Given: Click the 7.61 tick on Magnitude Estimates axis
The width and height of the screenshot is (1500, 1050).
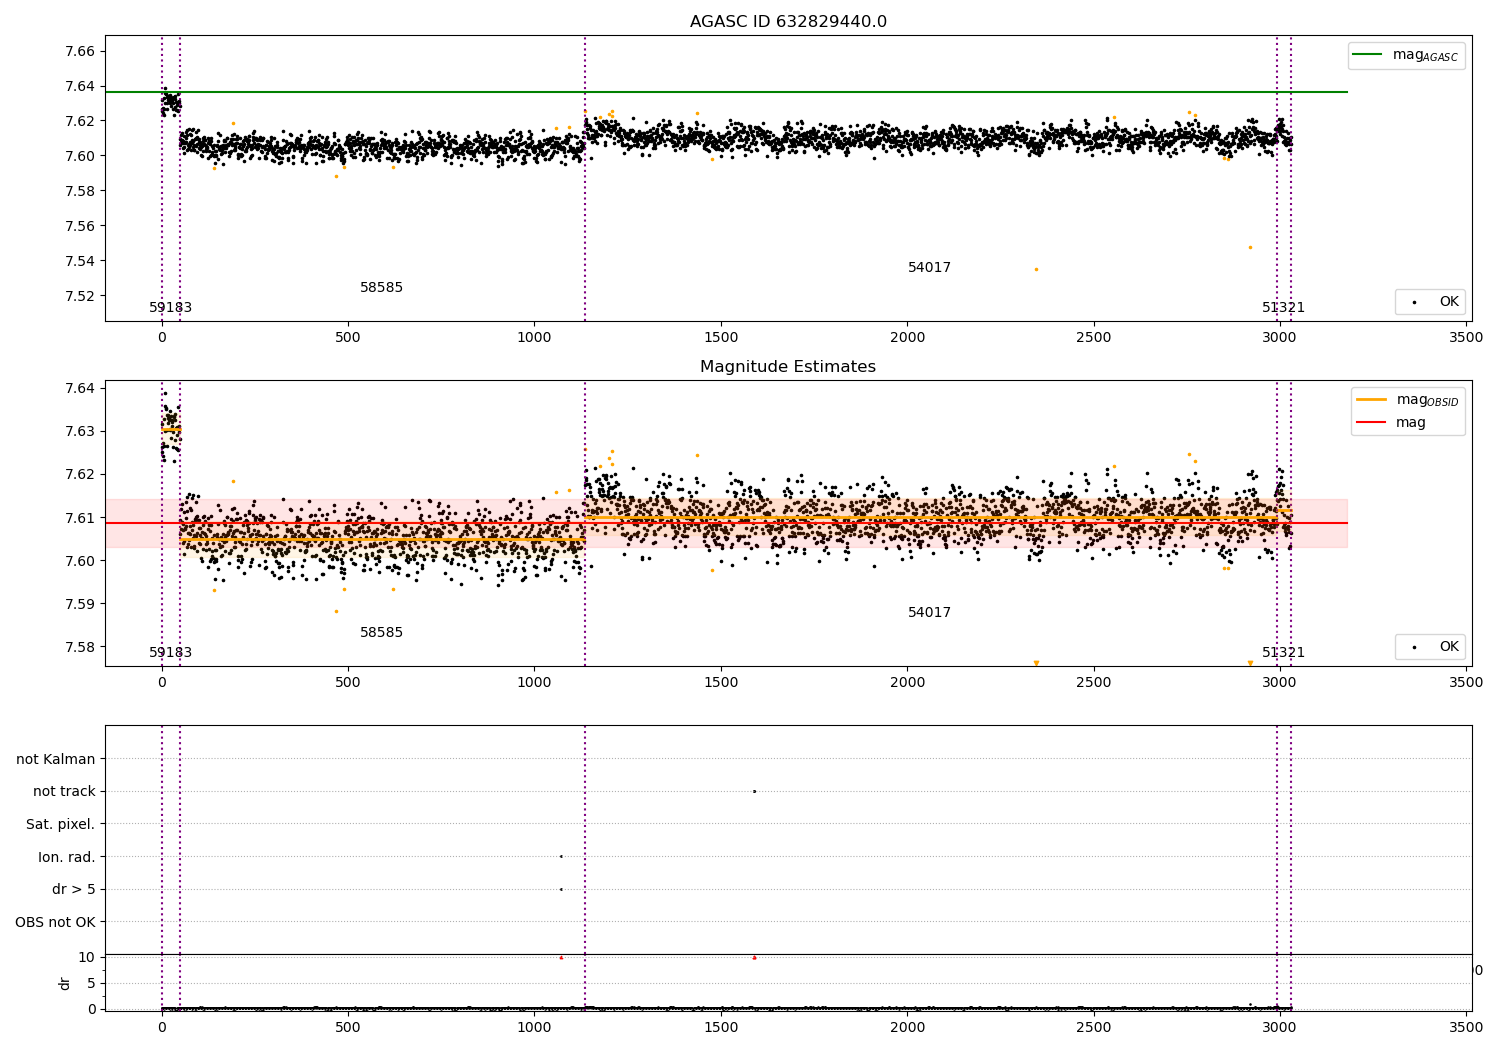Looking at the screenshot, I should pyautogui.click(x=80, y=518).
